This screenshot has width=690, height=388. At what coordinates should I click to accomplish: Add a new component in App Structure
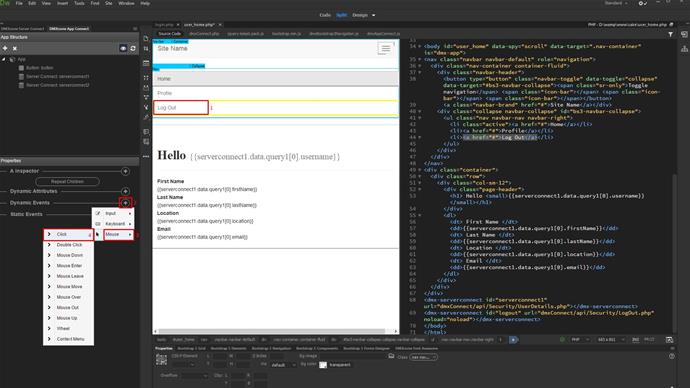(5, 48)
